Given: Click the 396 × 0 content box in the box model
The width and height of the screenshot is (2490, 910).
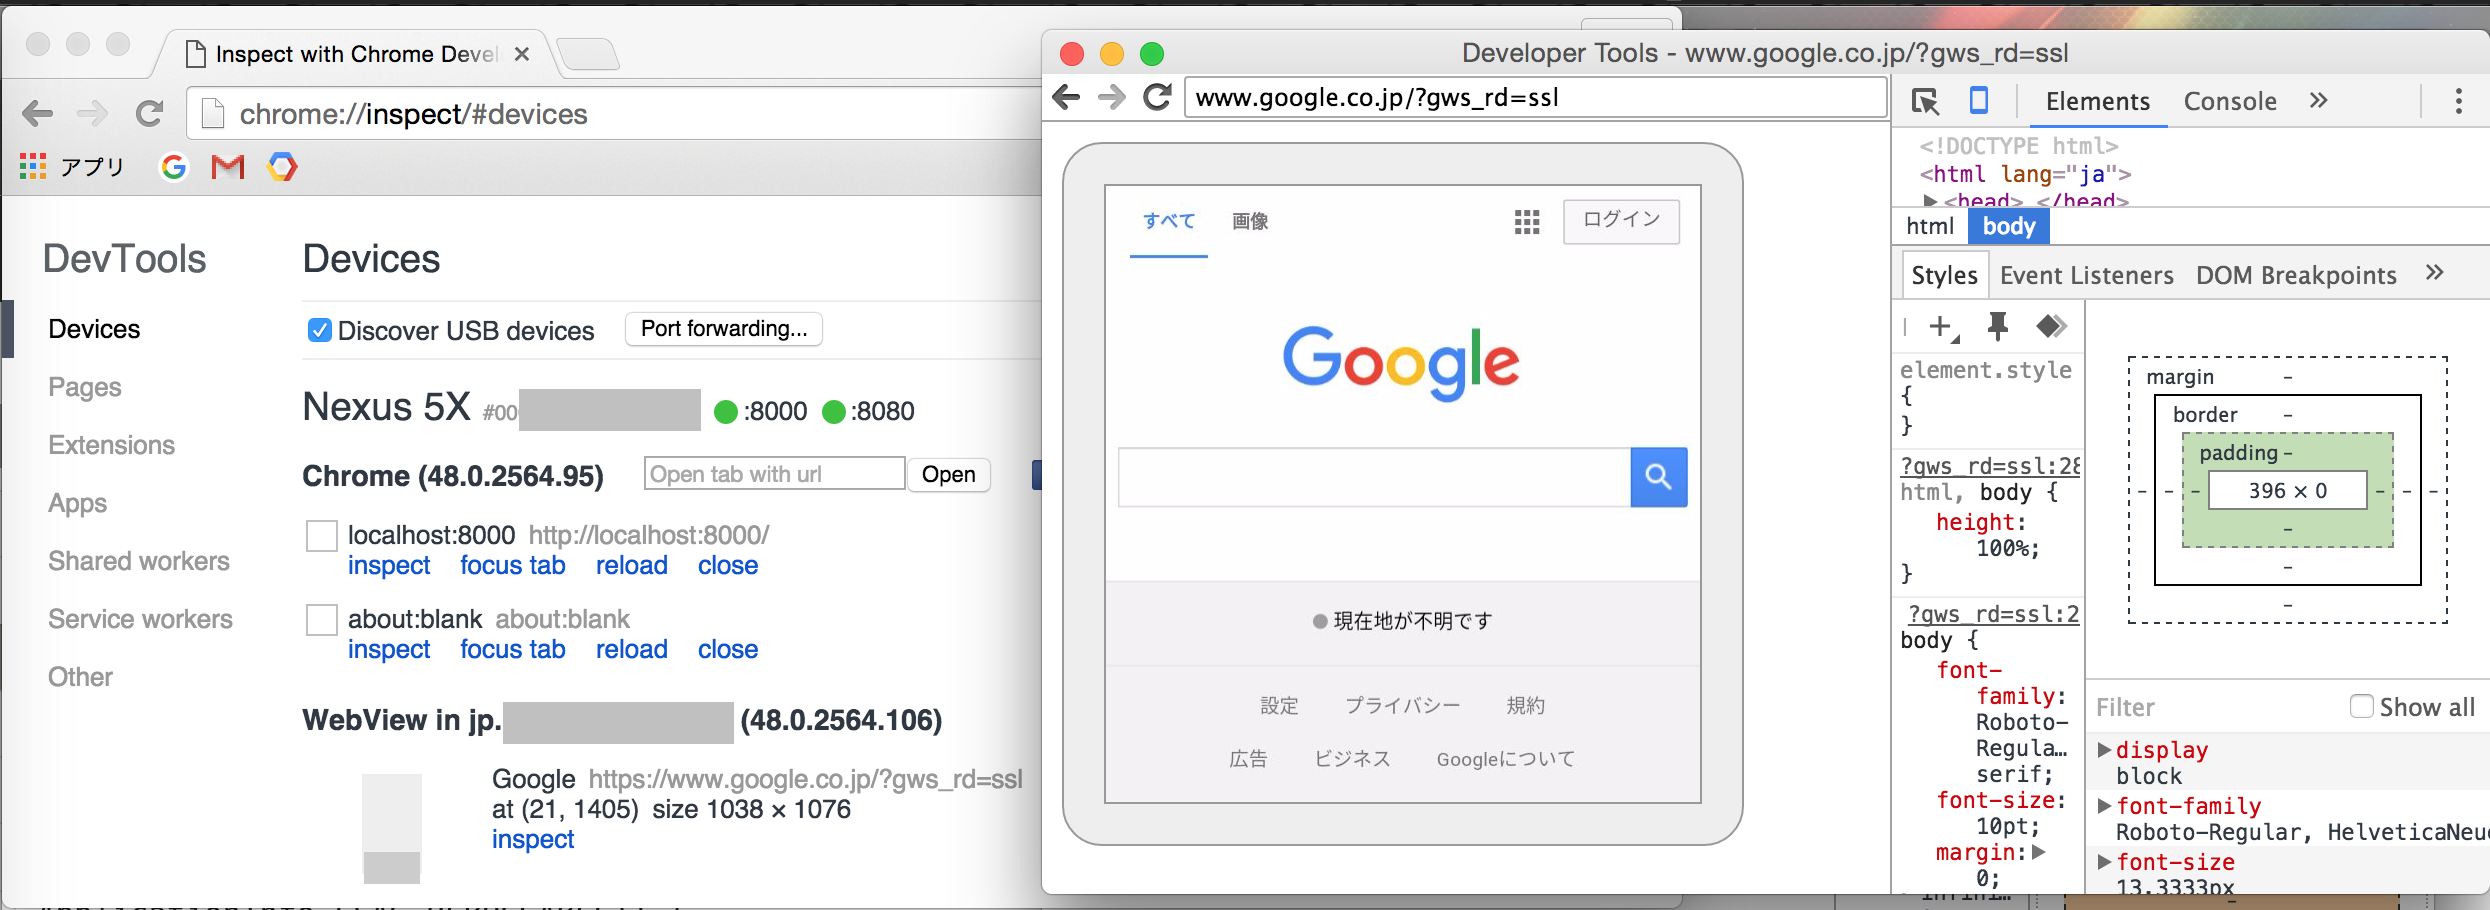Looking at the screenshot, I should pyautogui.click(x=2287, y=490).
